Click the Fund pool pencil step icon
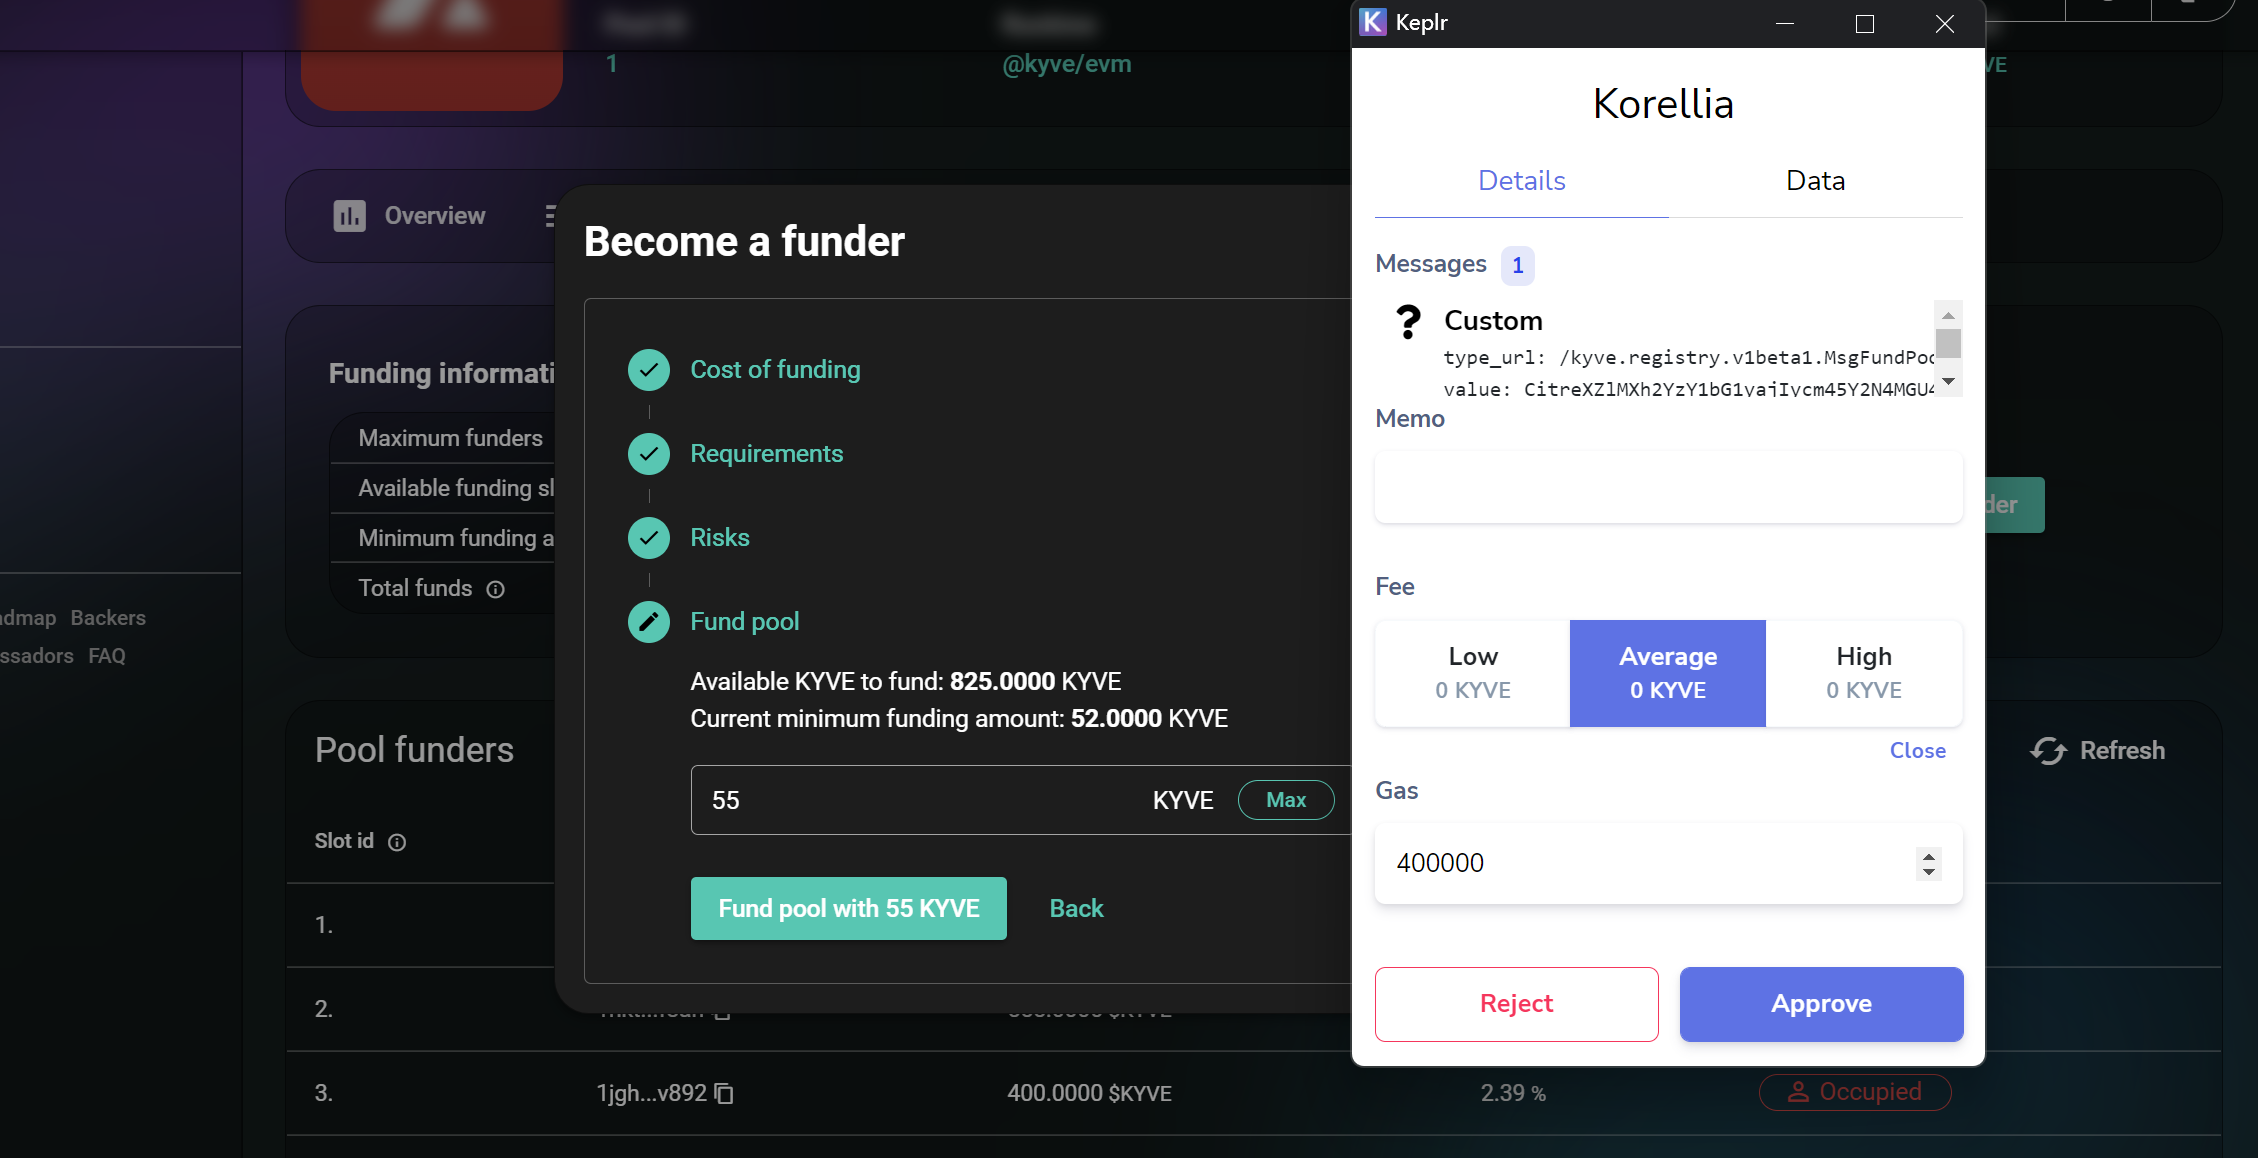Image resolution: width=2258 pixels, height=1158 pixels. tap(649, 622)
